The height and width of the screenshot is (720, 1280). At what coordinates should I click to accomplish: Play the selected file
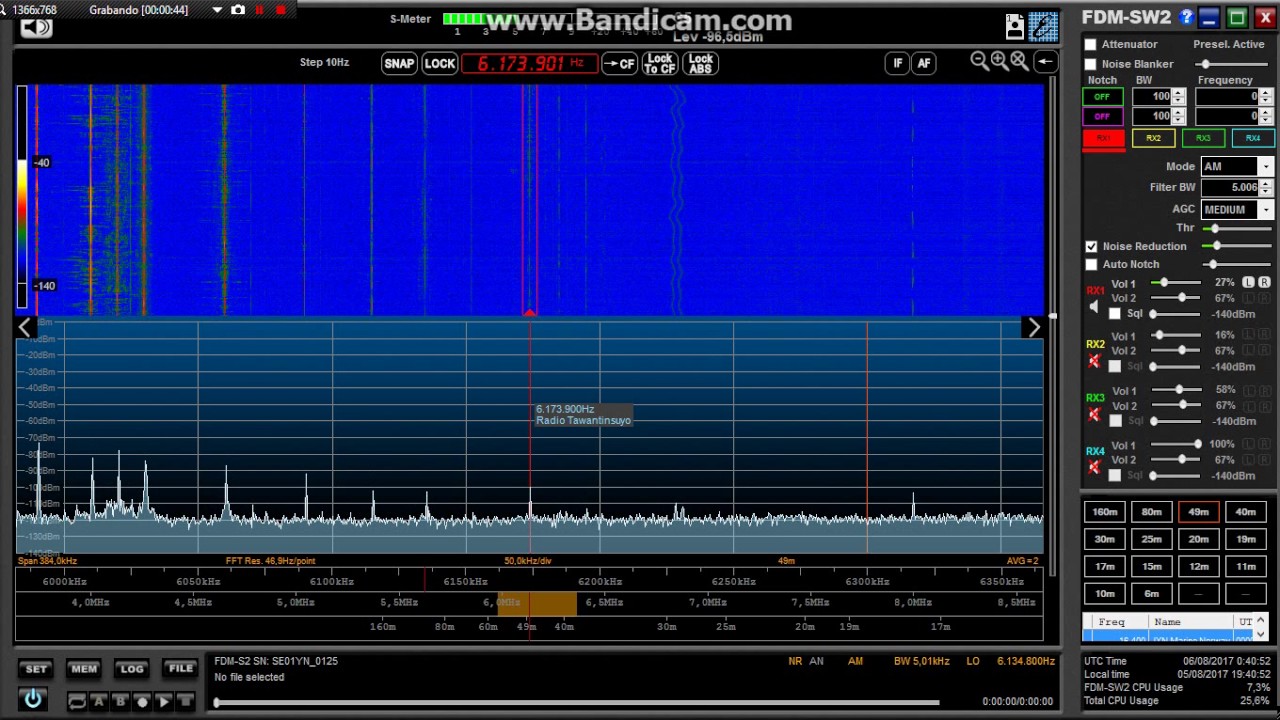click(164, 701)
